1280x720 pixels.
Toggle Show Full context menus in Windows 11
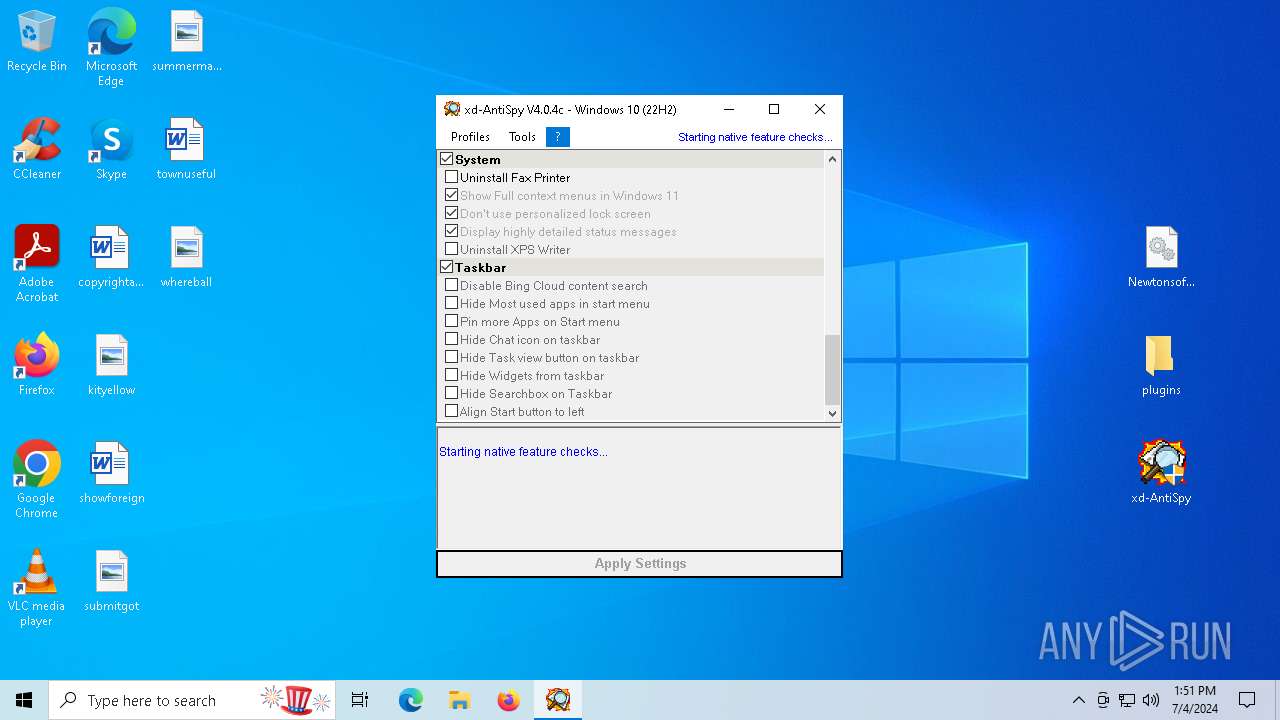tap(452, 195)
